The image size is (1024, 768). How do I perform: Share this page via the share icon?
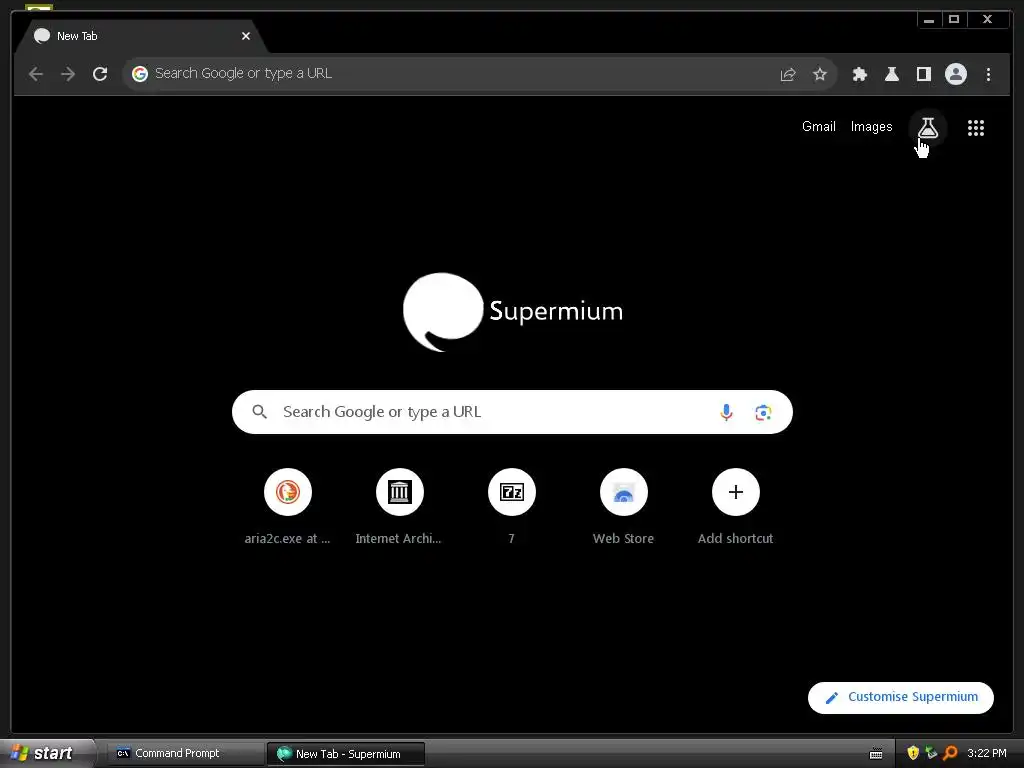click(788, 74)
